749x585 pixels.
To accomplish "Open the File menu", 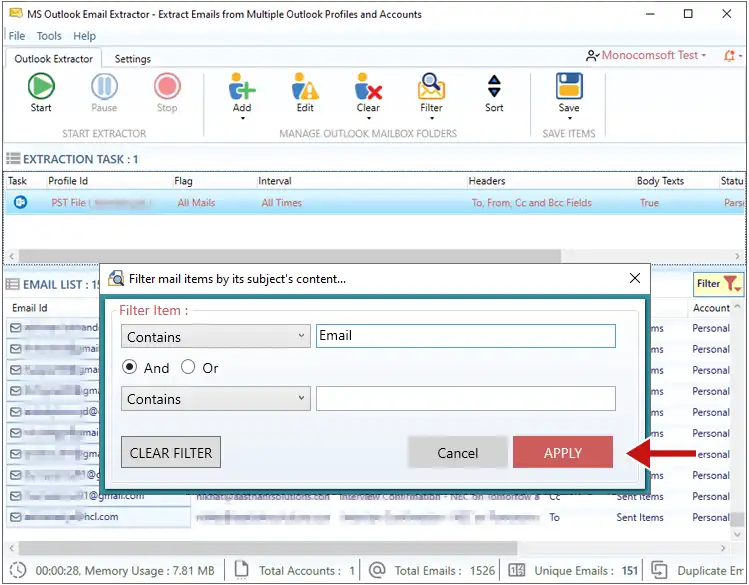I will pos(17,36).
